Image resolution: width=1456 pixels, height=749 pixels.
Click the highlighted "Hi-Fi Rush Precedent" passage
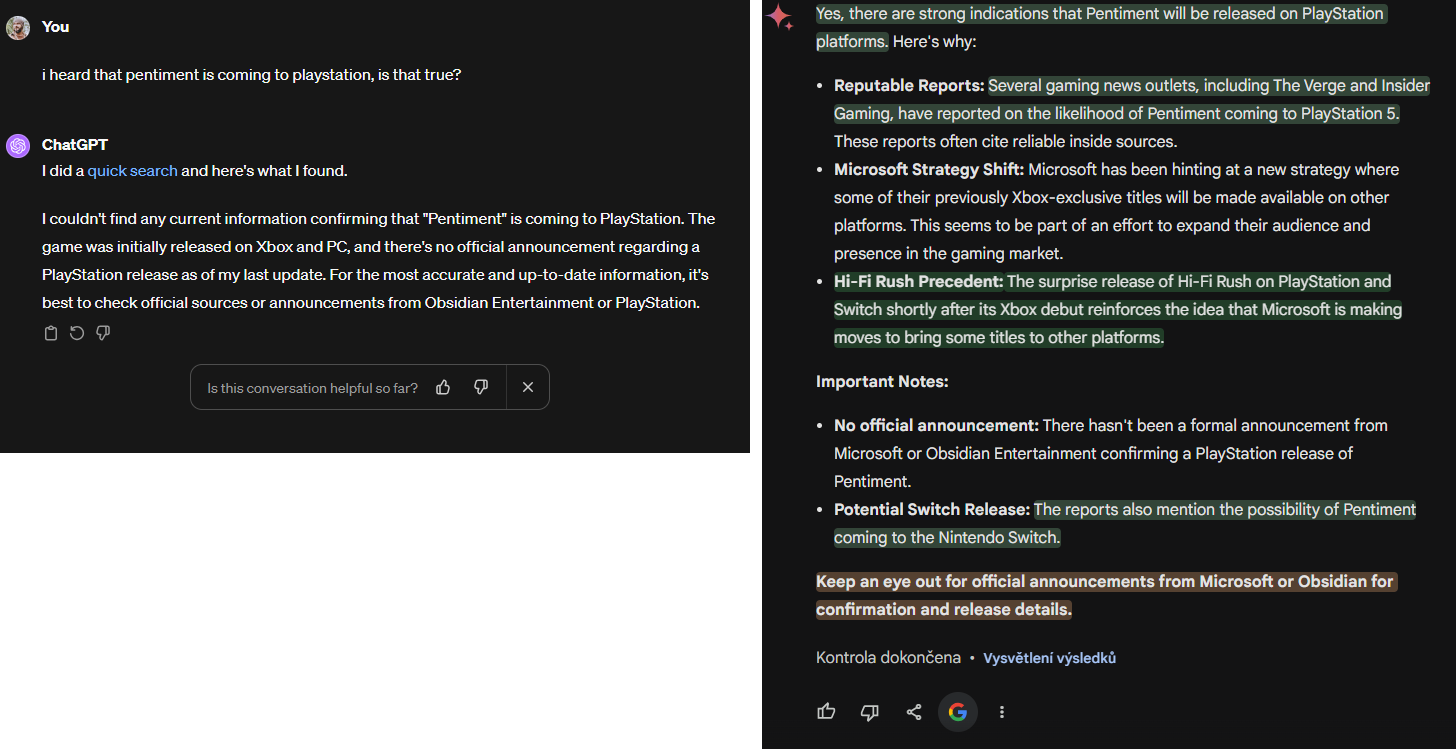[1118, 310]
